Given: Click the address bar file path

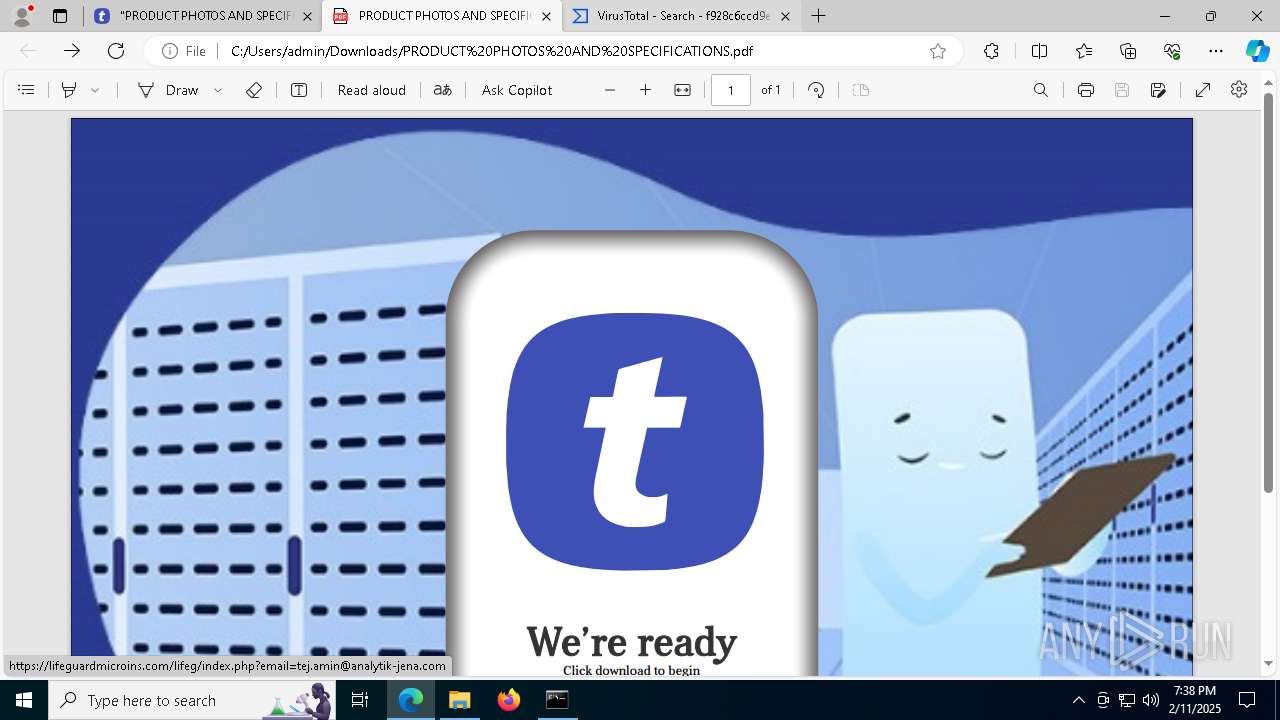Looking at the screenshot, I should [x=491, y=51].
